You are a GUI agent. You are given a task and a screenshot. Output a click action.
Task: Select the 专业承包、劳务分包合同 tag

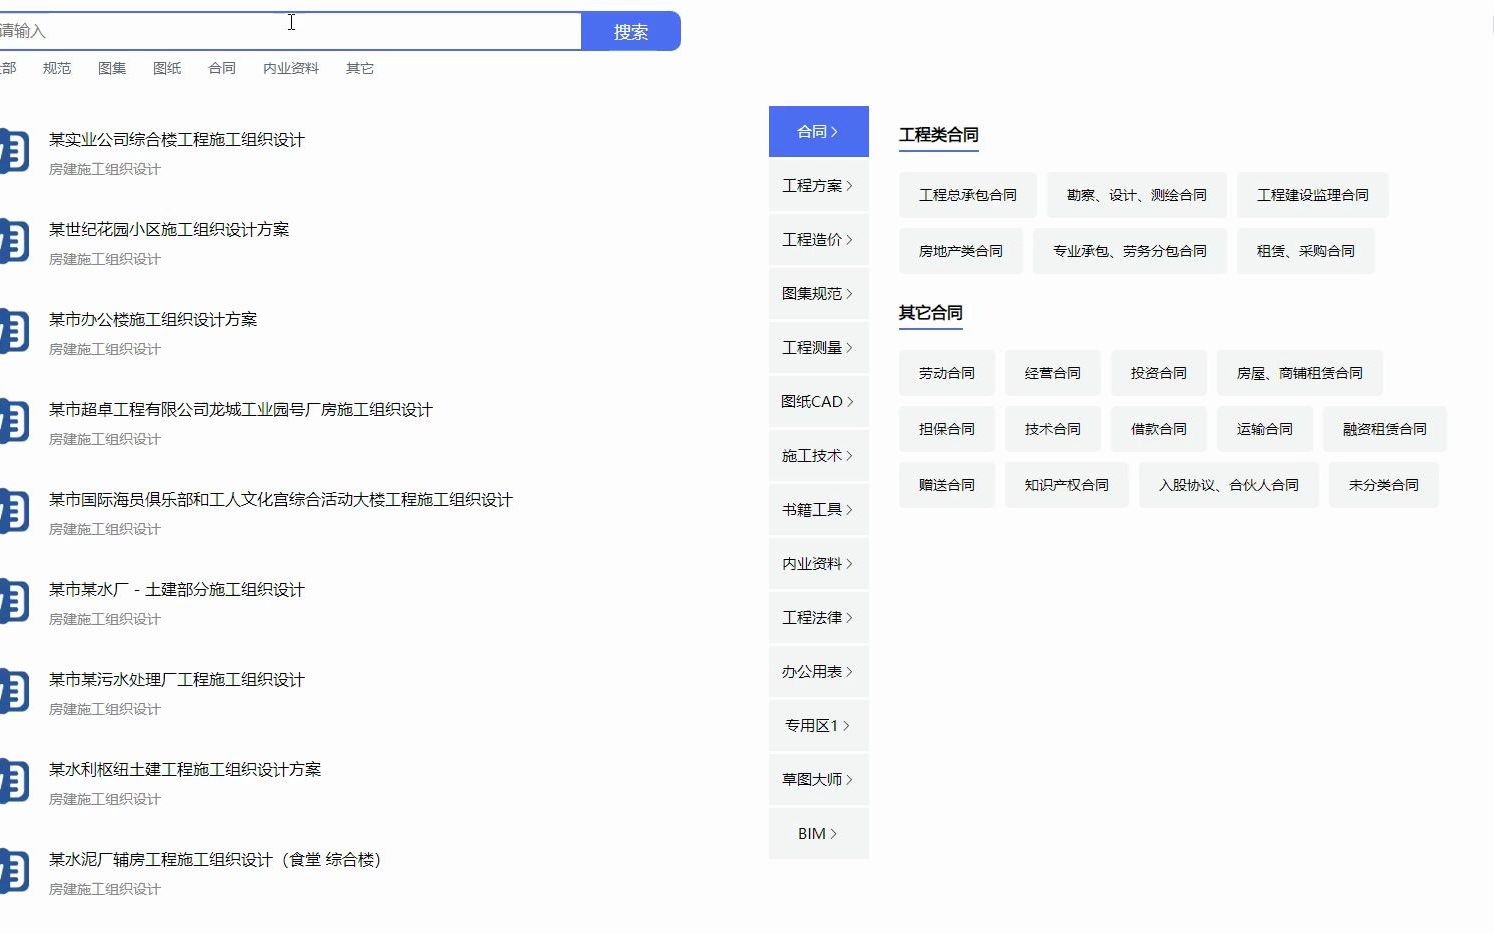1130,251
